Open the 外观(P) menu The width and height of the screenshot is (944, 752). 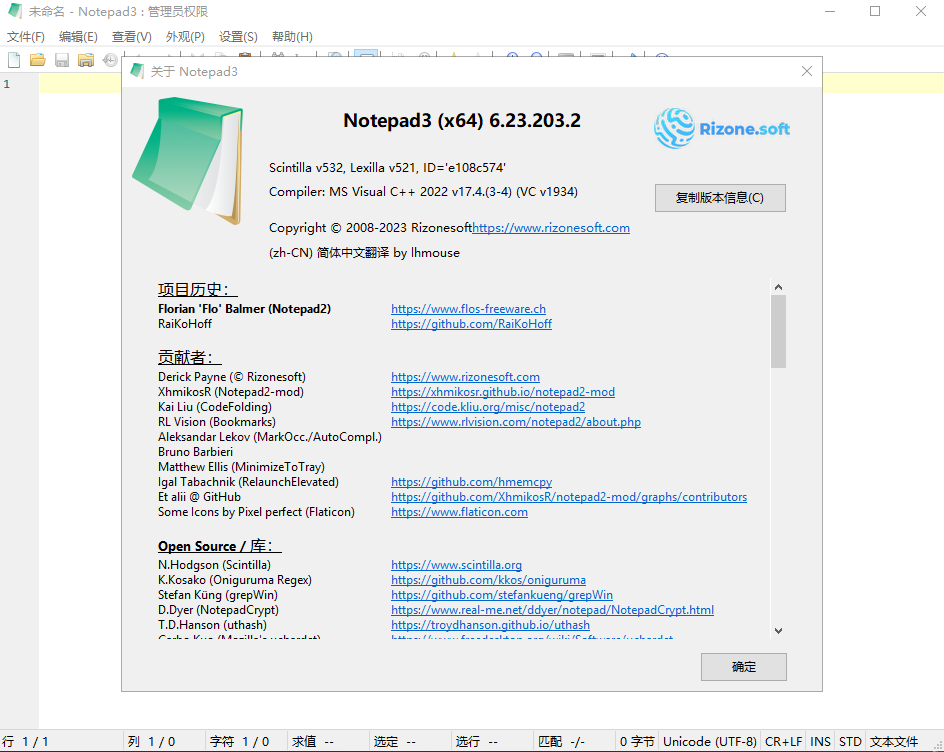pyautogui.click(x=185, y=37)
